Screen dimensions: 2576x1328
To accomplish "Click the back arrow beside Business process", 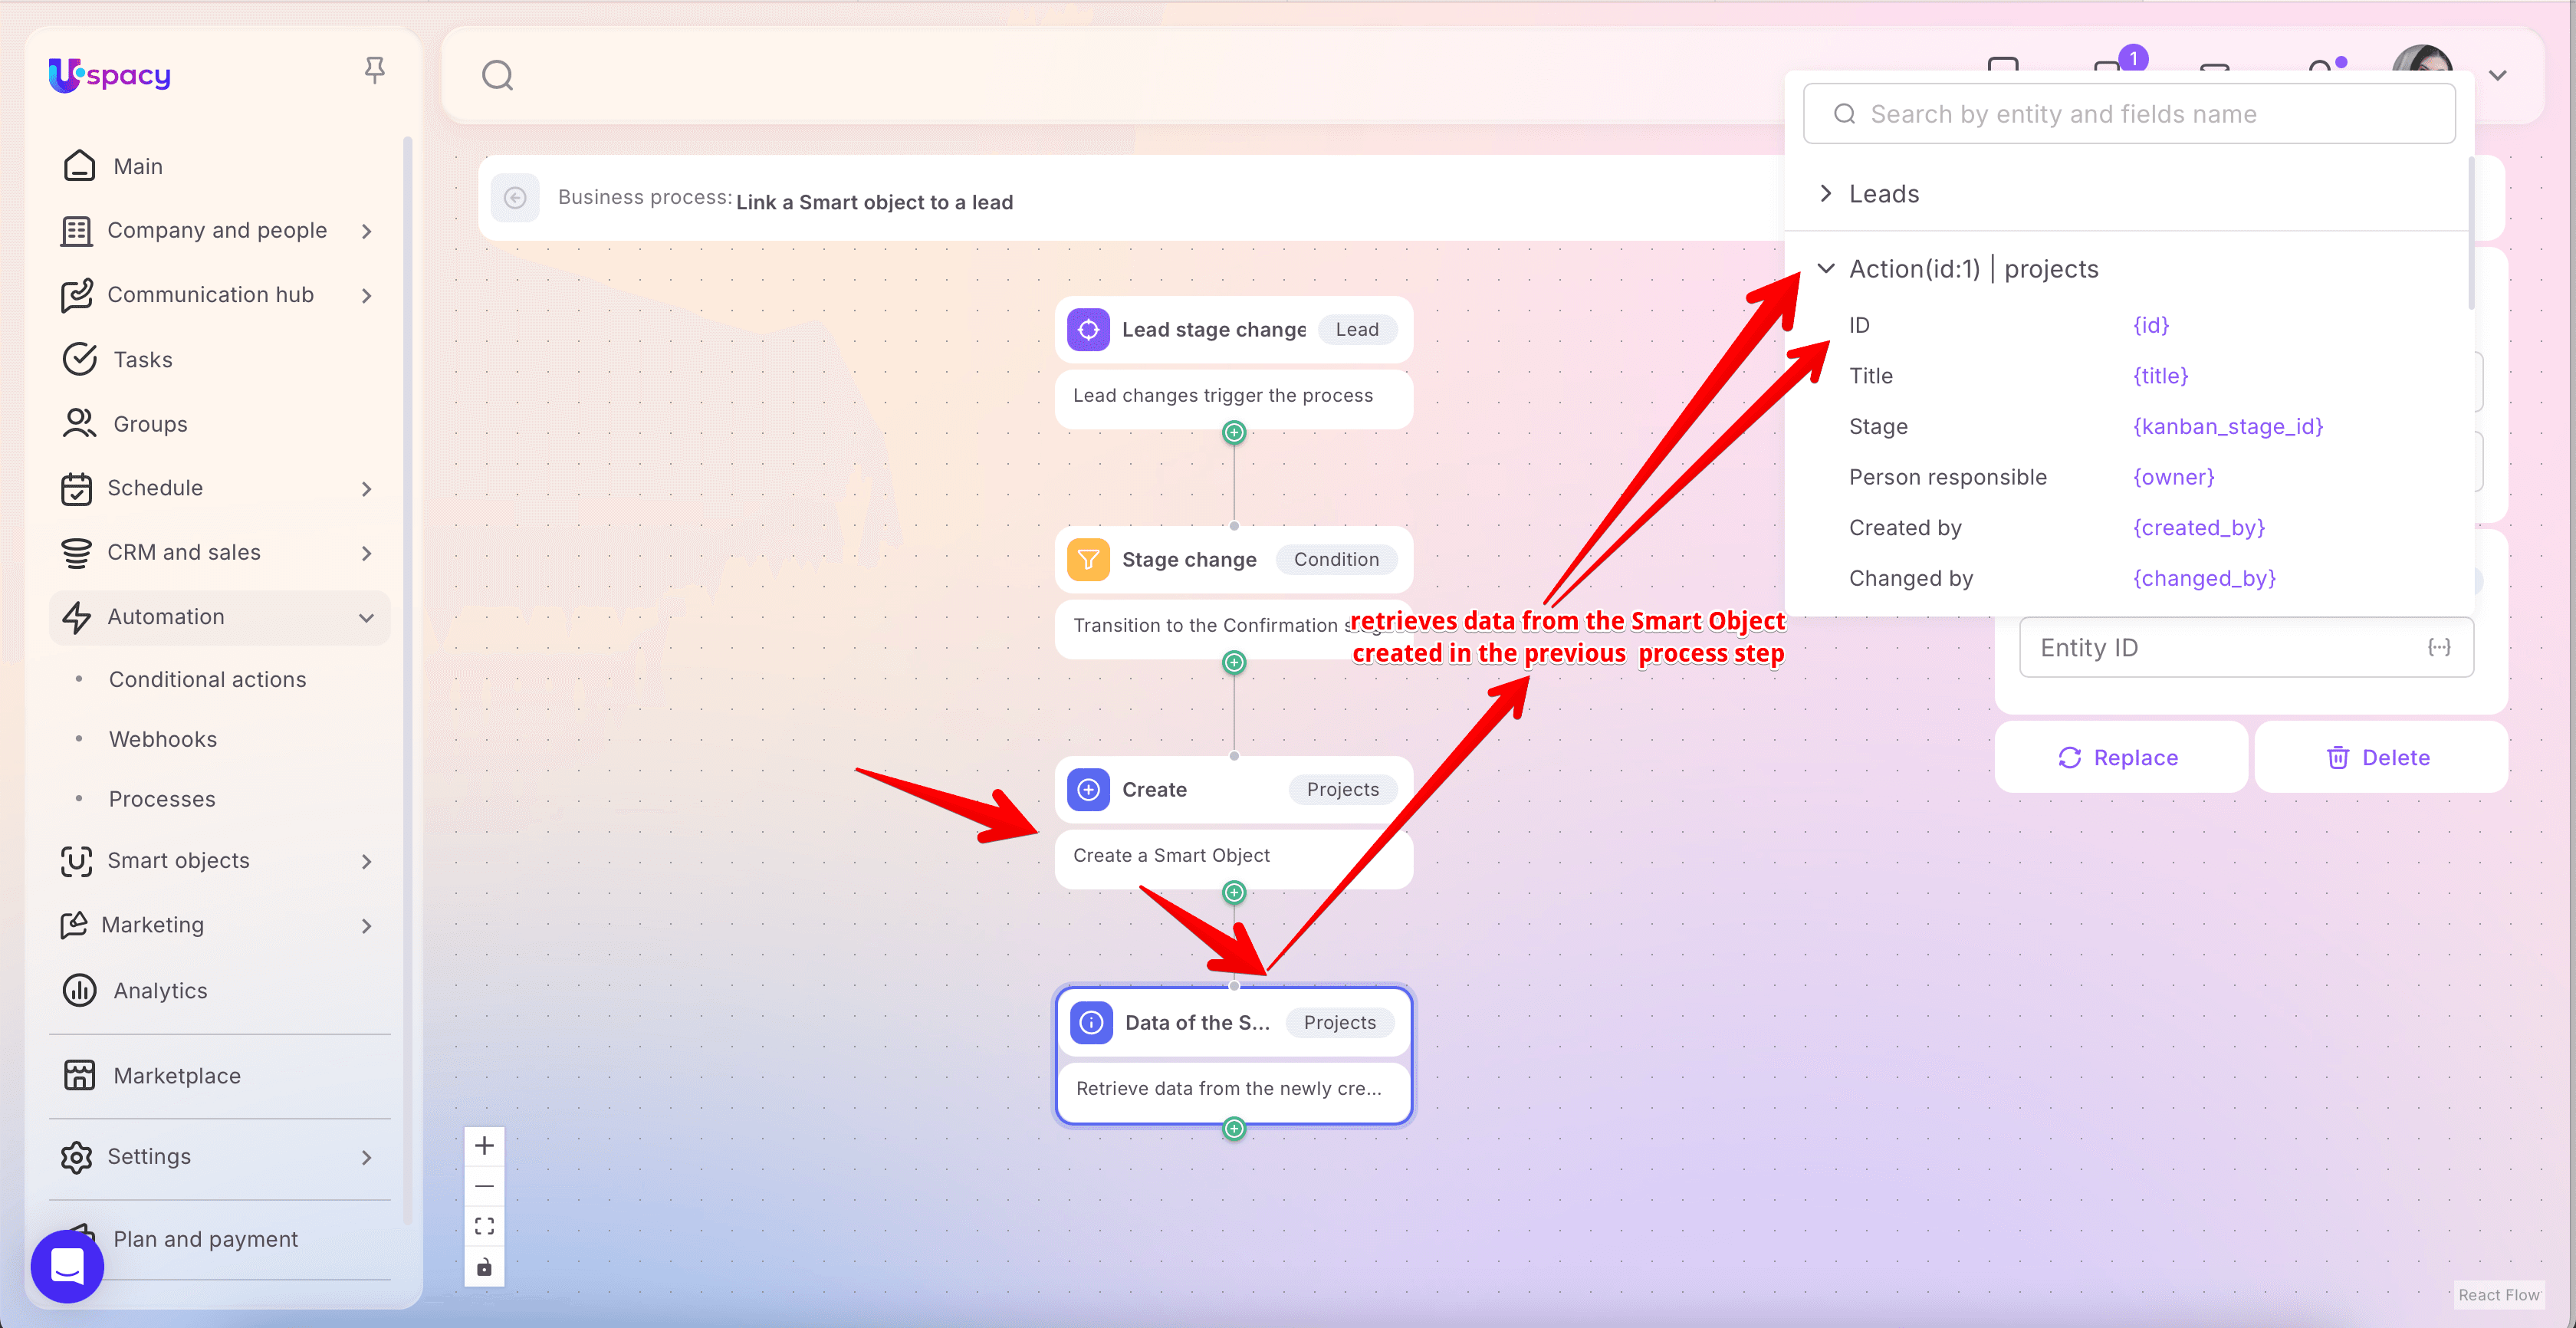I will (x=516, y=198).
